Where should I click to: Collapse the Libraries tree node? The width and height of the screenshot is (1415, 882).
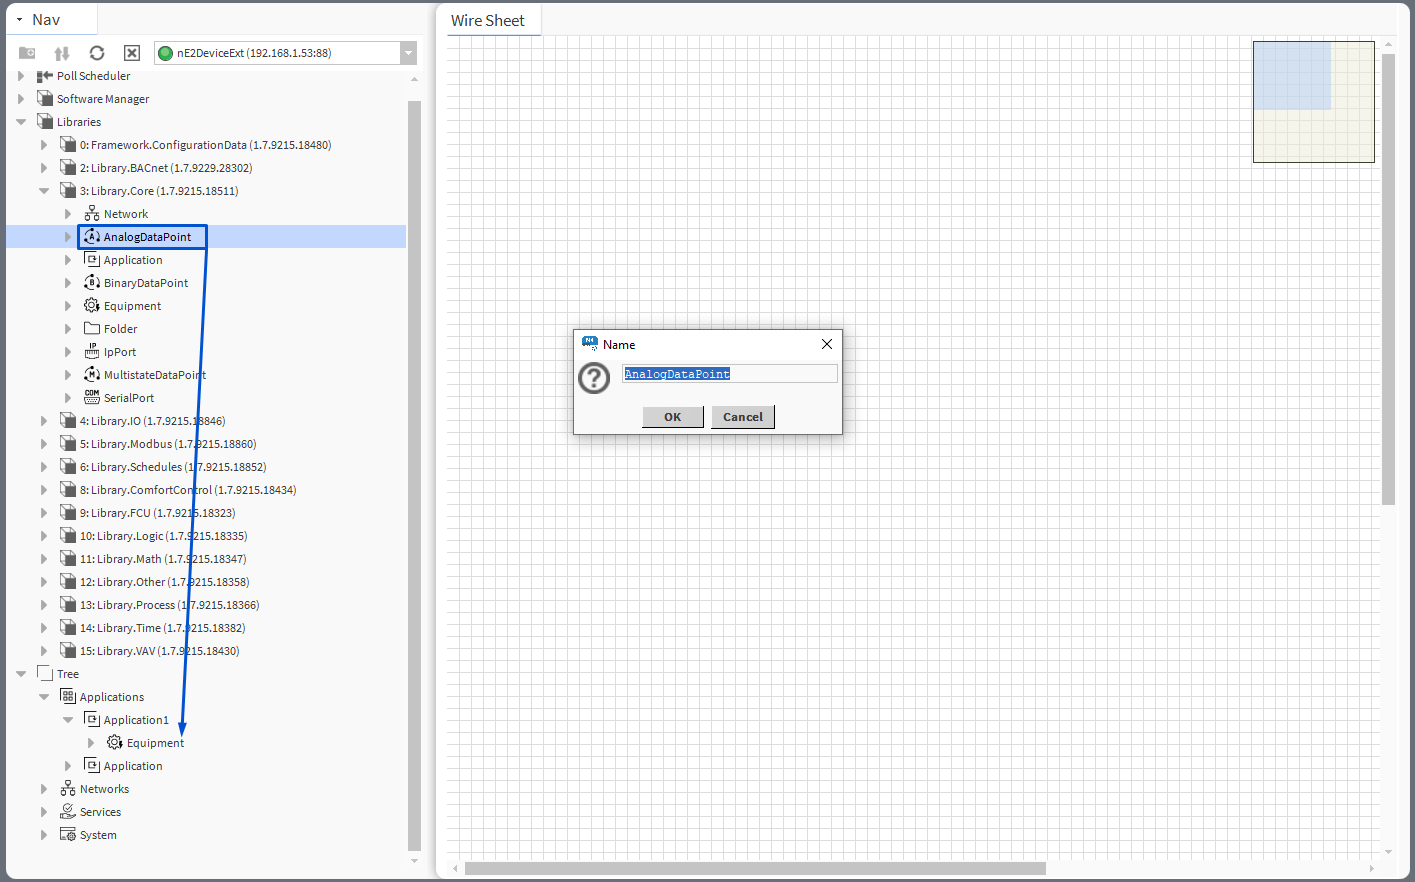click(x=21, y=122)
